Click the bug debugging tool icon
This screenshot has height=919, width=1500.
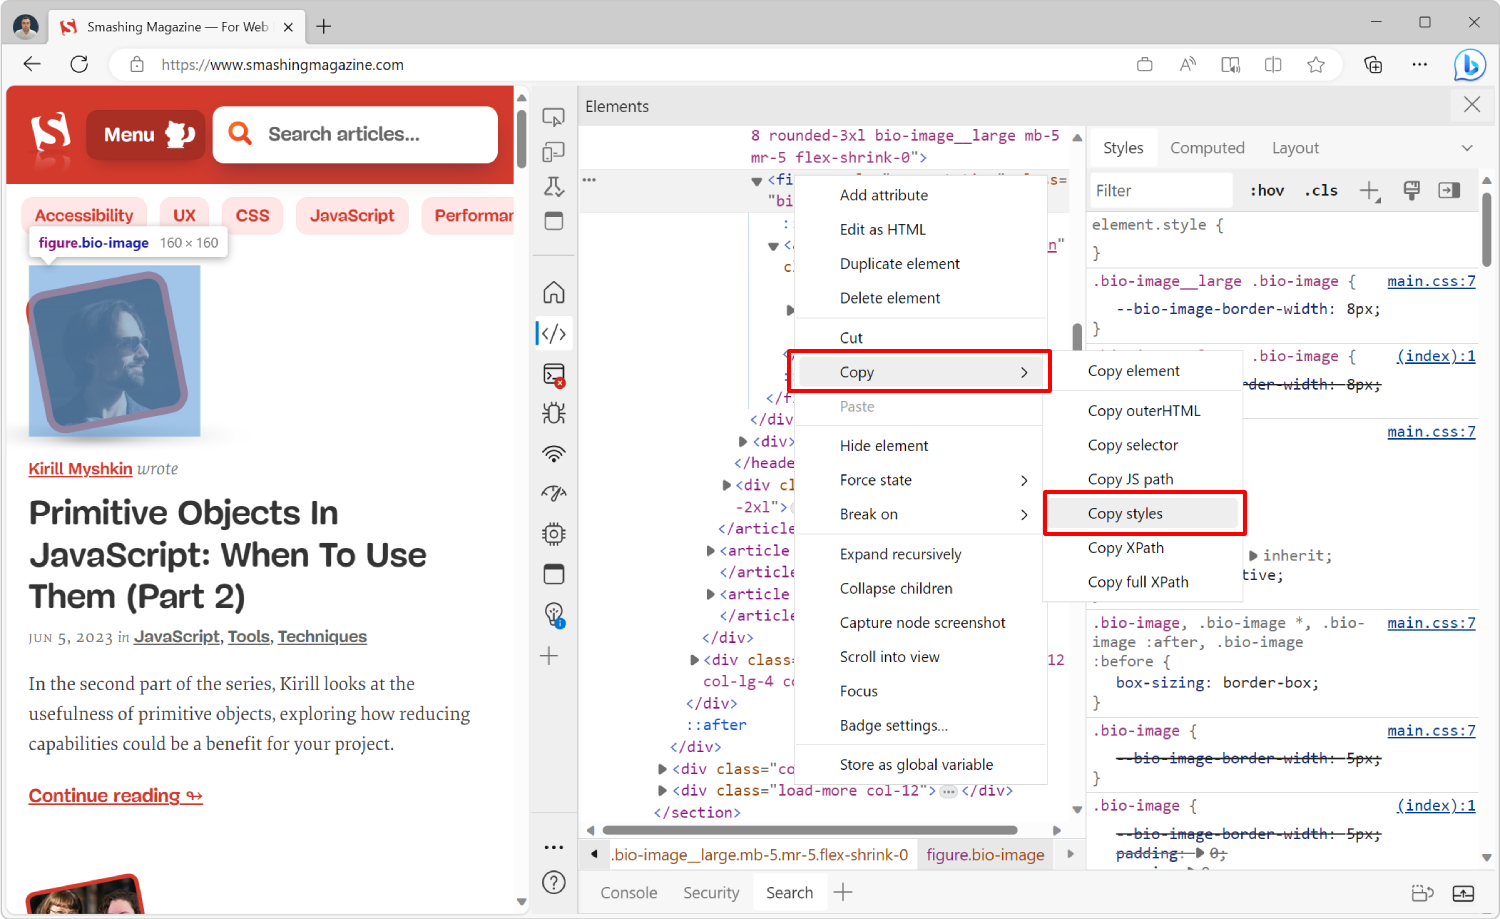coord(553,412)
